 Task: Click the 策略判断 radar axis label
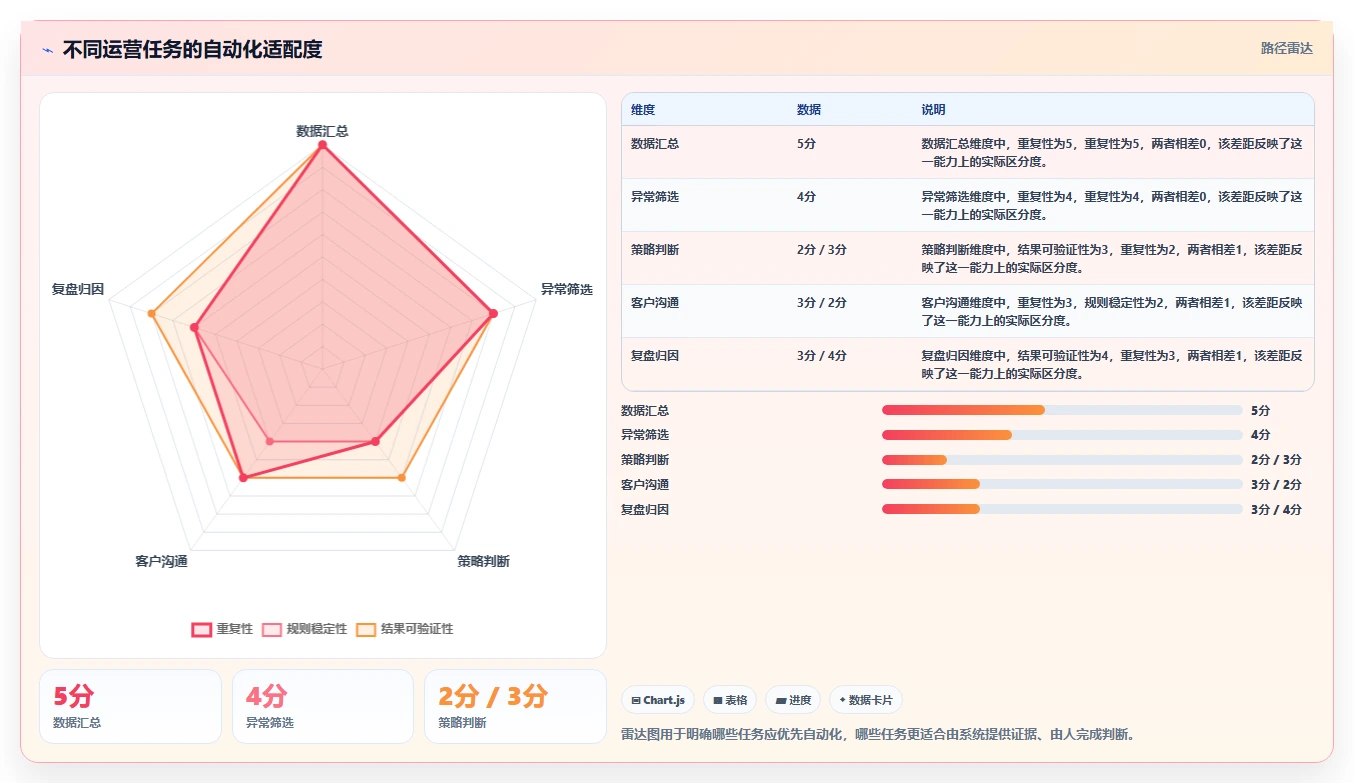point(484,561)
